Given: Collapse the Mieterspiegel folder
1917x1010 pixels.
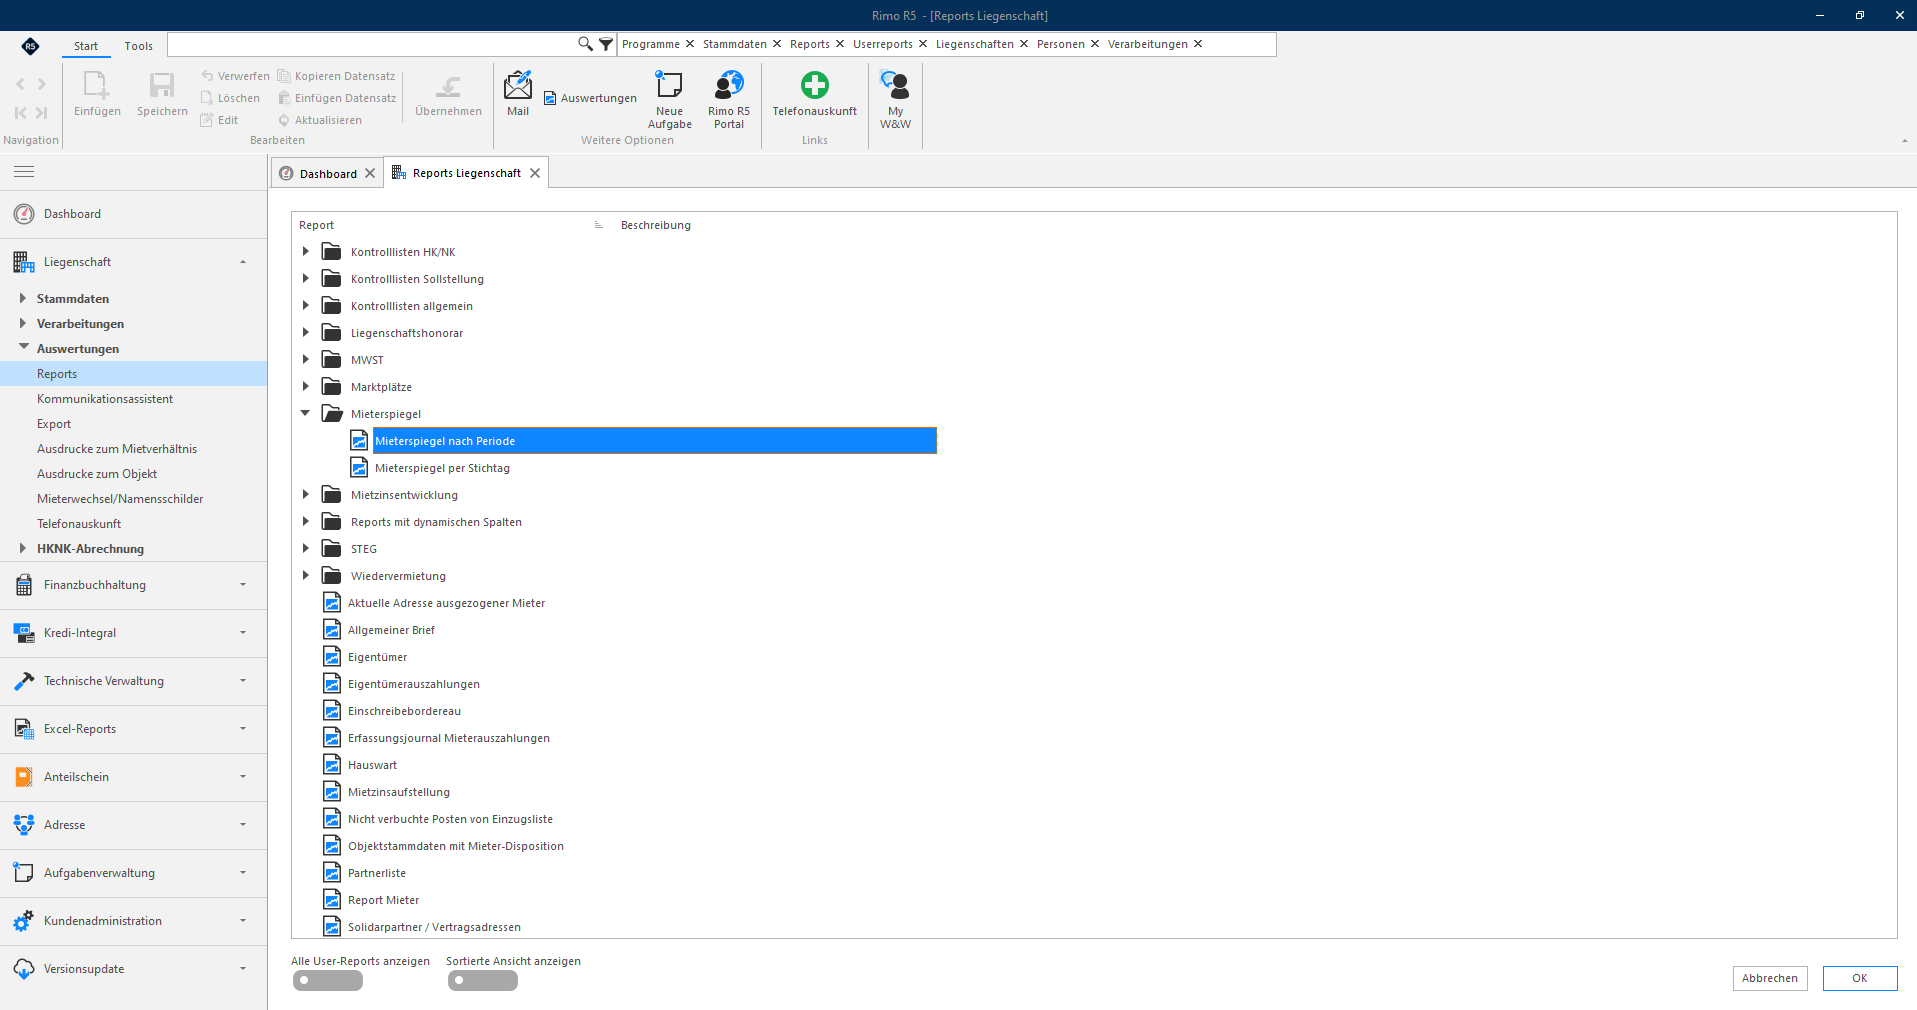Looking at the screenshot, I should pos(306,413).
